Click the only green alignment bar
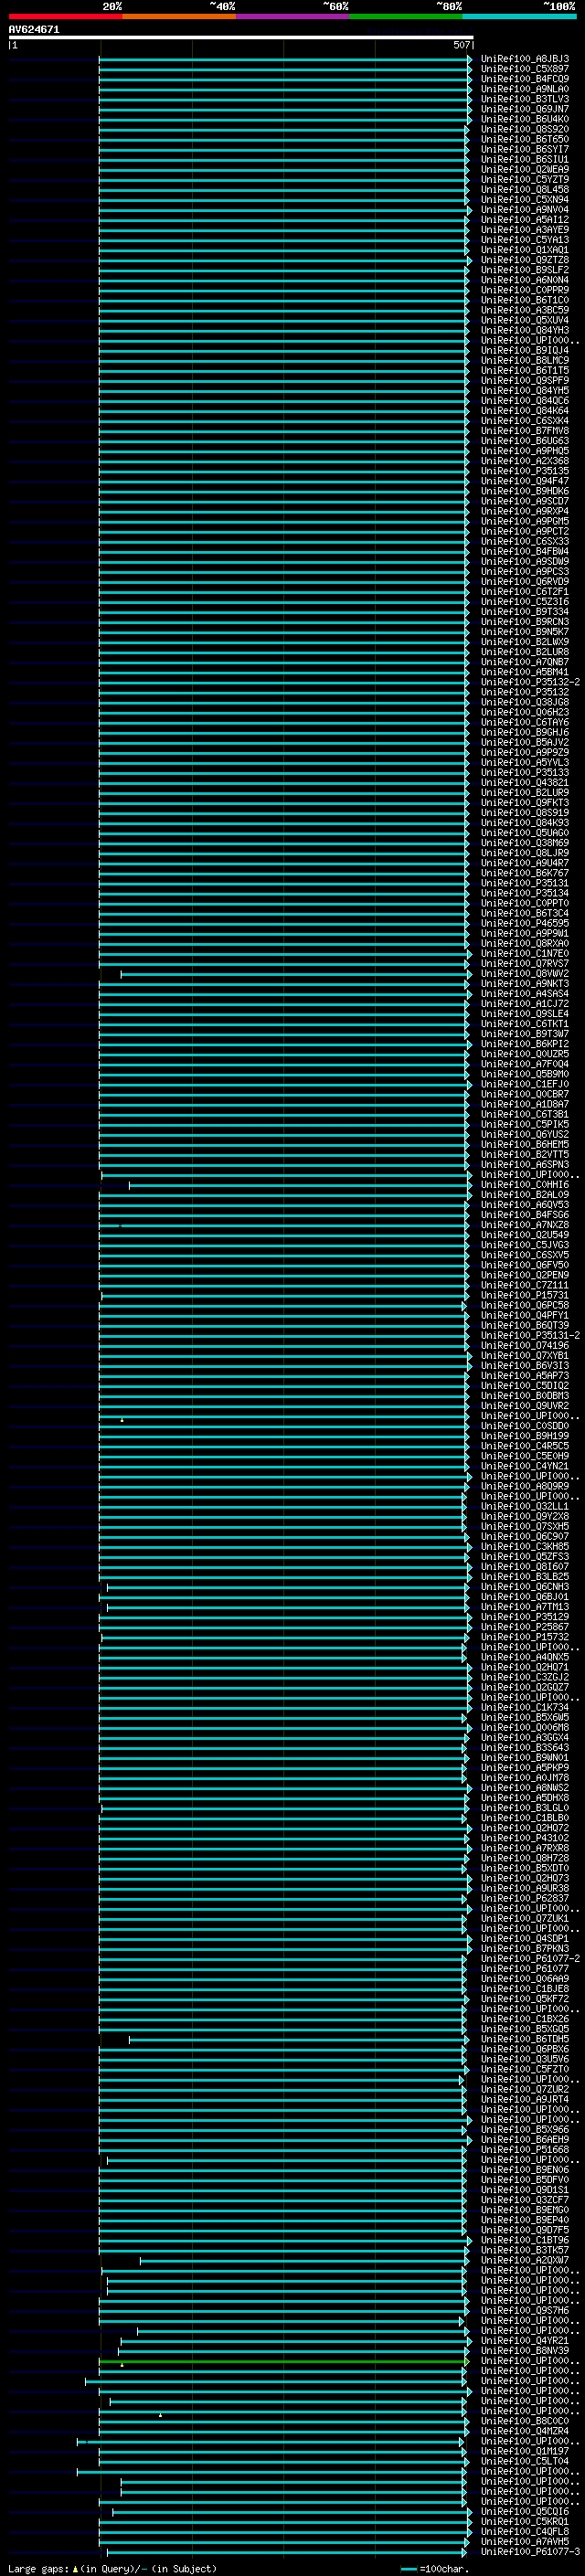Image resolution: width=585 pixels, height=2576 pixels. (284, 2361)
